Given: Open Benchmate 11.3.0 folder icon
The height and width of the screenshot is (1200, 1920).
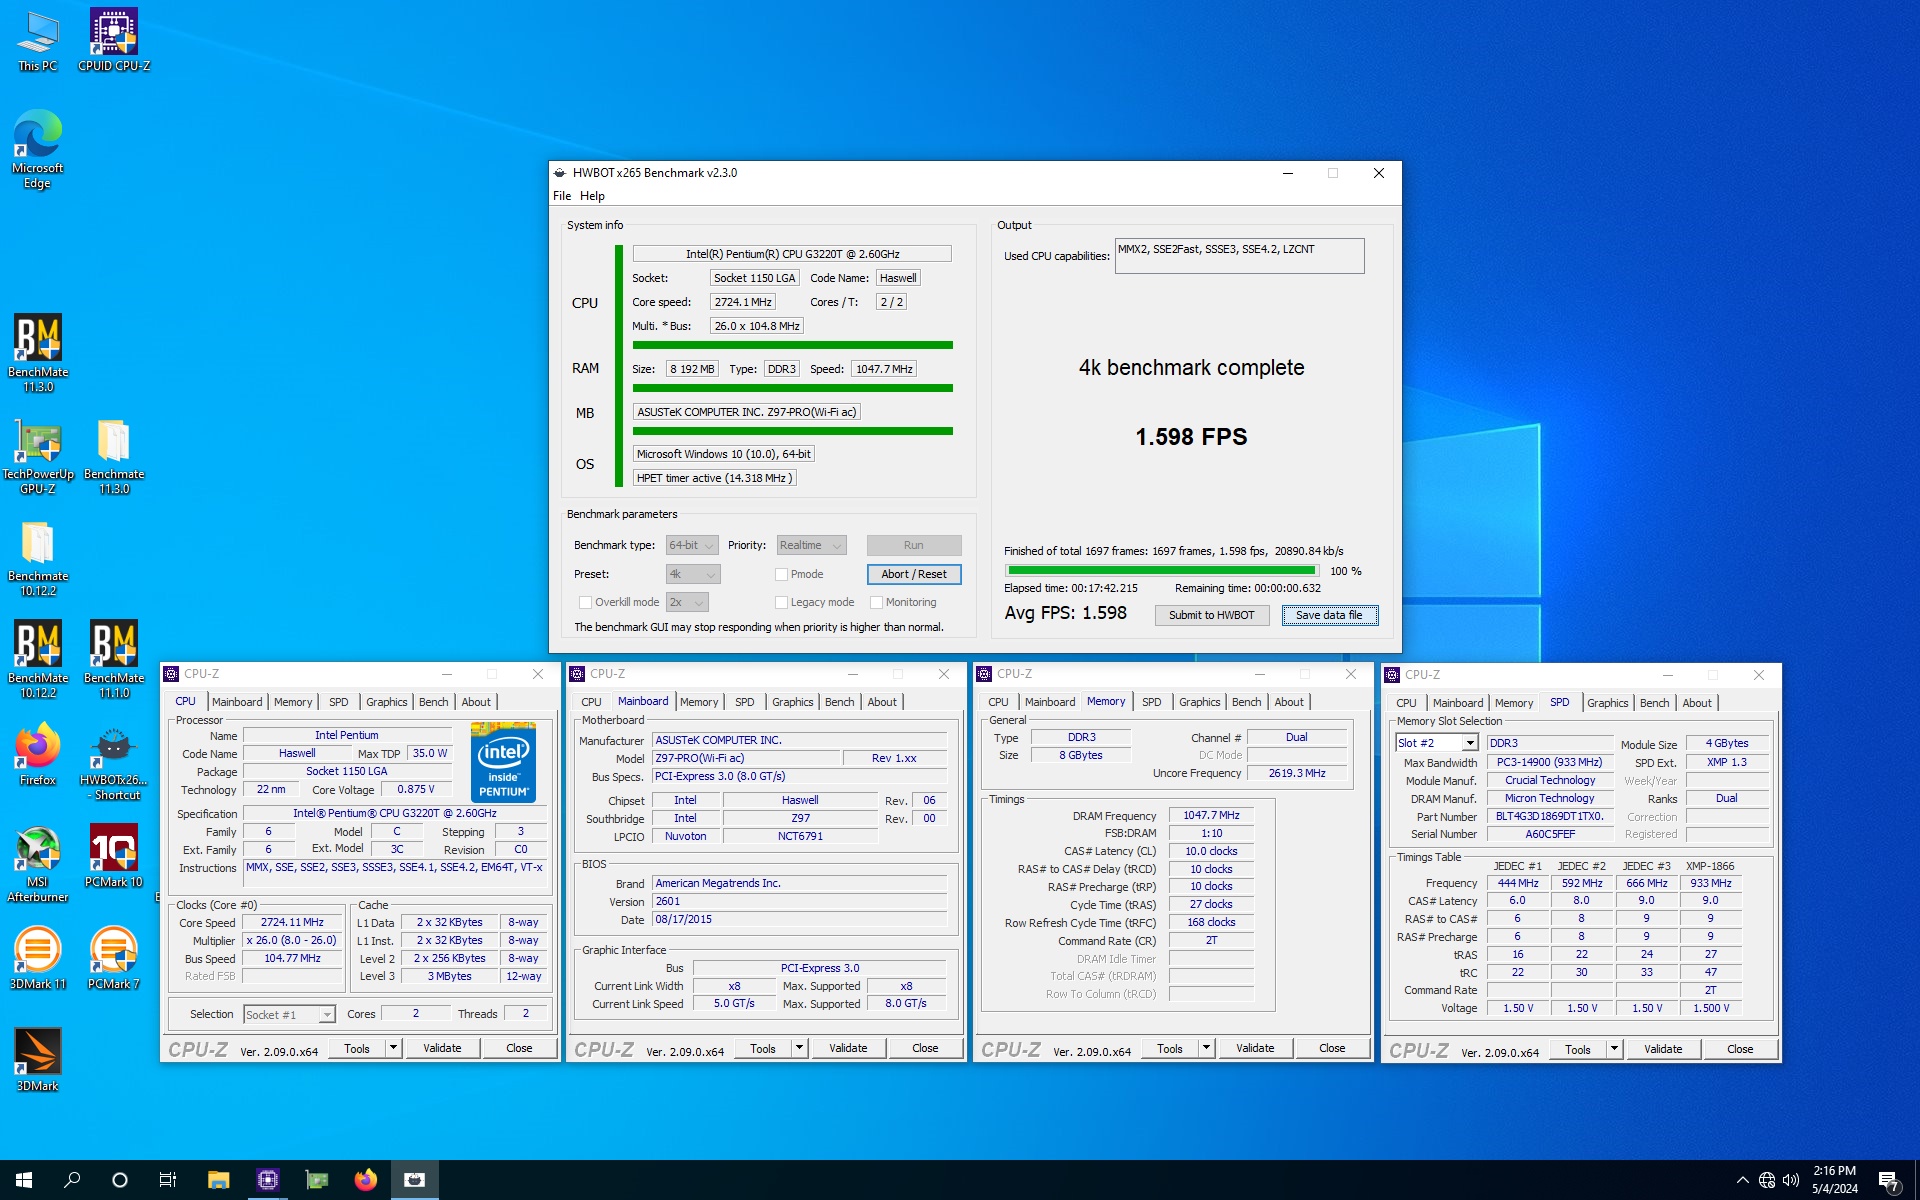Looking at the screenshot, I should point(114,455).
